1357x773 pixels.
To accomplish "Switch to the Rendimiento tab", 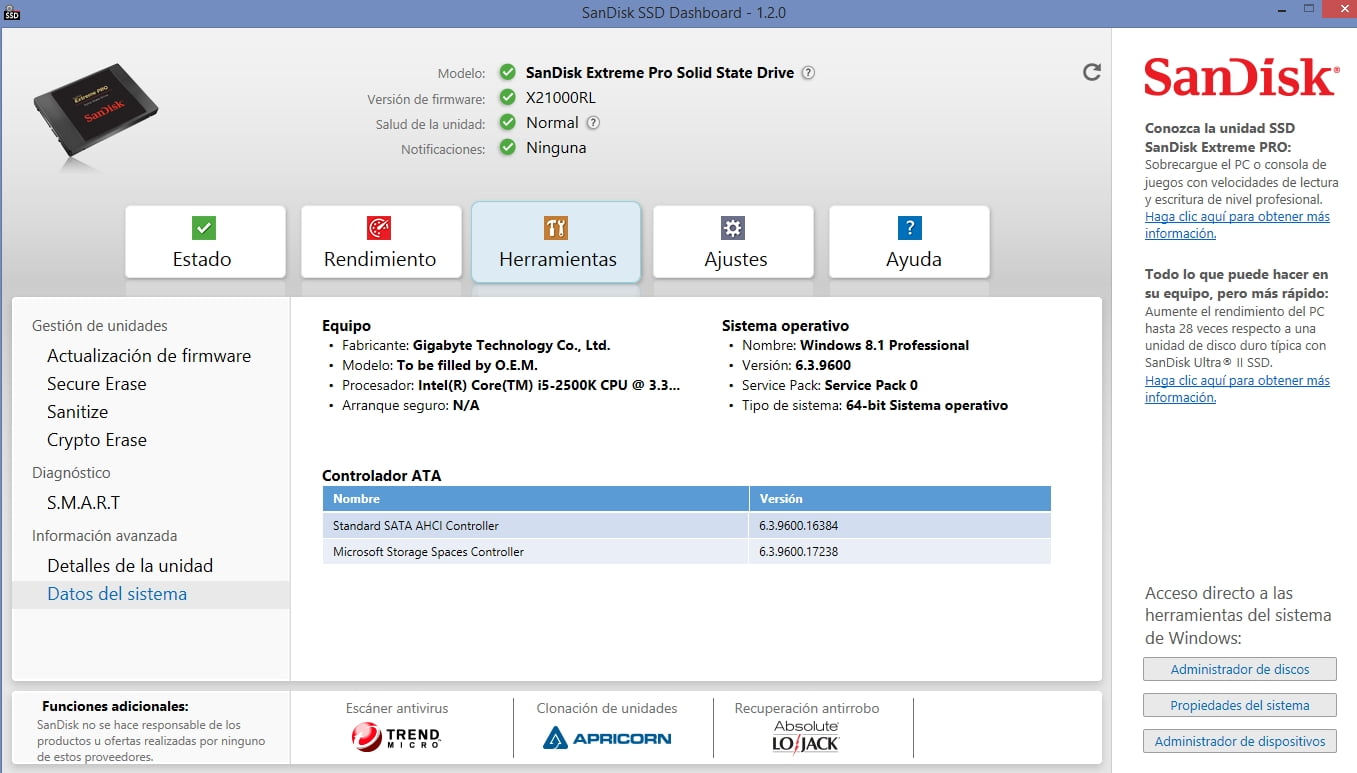I will coord(381,242).
